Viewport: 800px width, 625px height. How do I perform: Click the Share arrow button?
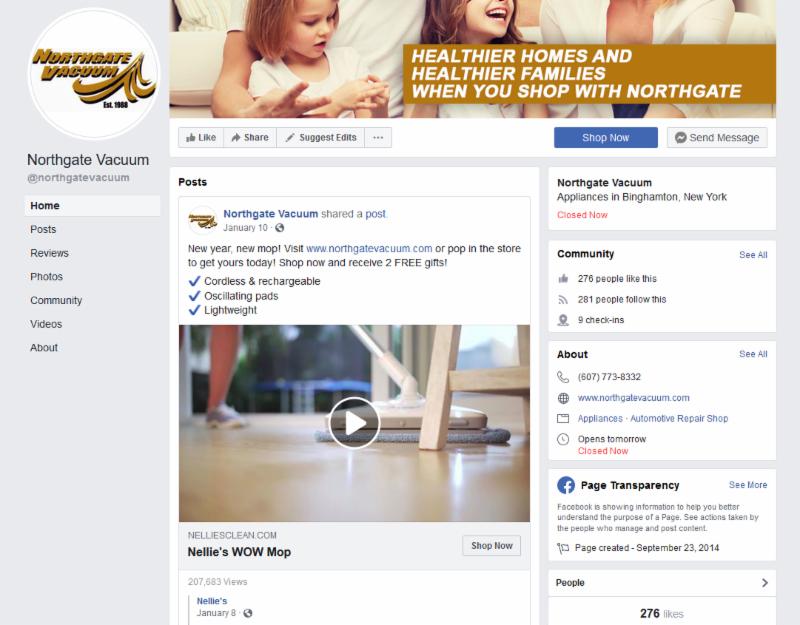pyautogui.click(x=250, y=138)
